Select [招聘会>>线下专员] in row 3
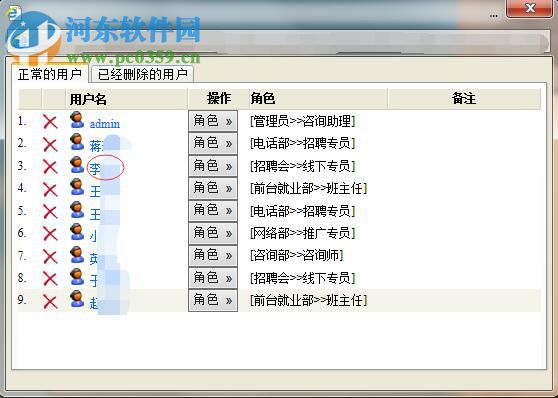558x398 pixels. click(x=303, y=166)
